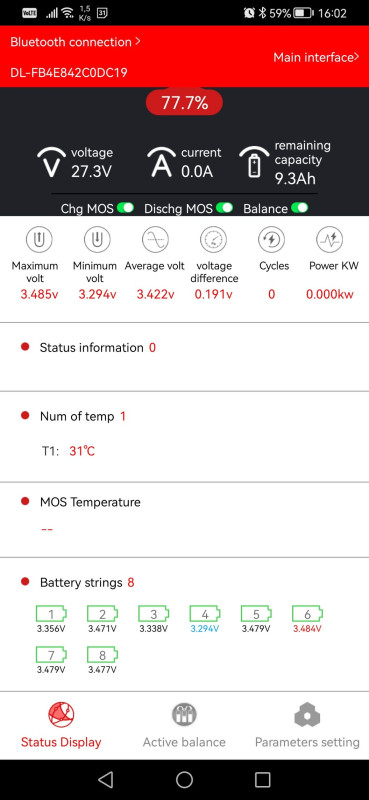369x800 pixels.
Task: Tap the voltage difference gauge icon
Action: click(x=213, y=240)
